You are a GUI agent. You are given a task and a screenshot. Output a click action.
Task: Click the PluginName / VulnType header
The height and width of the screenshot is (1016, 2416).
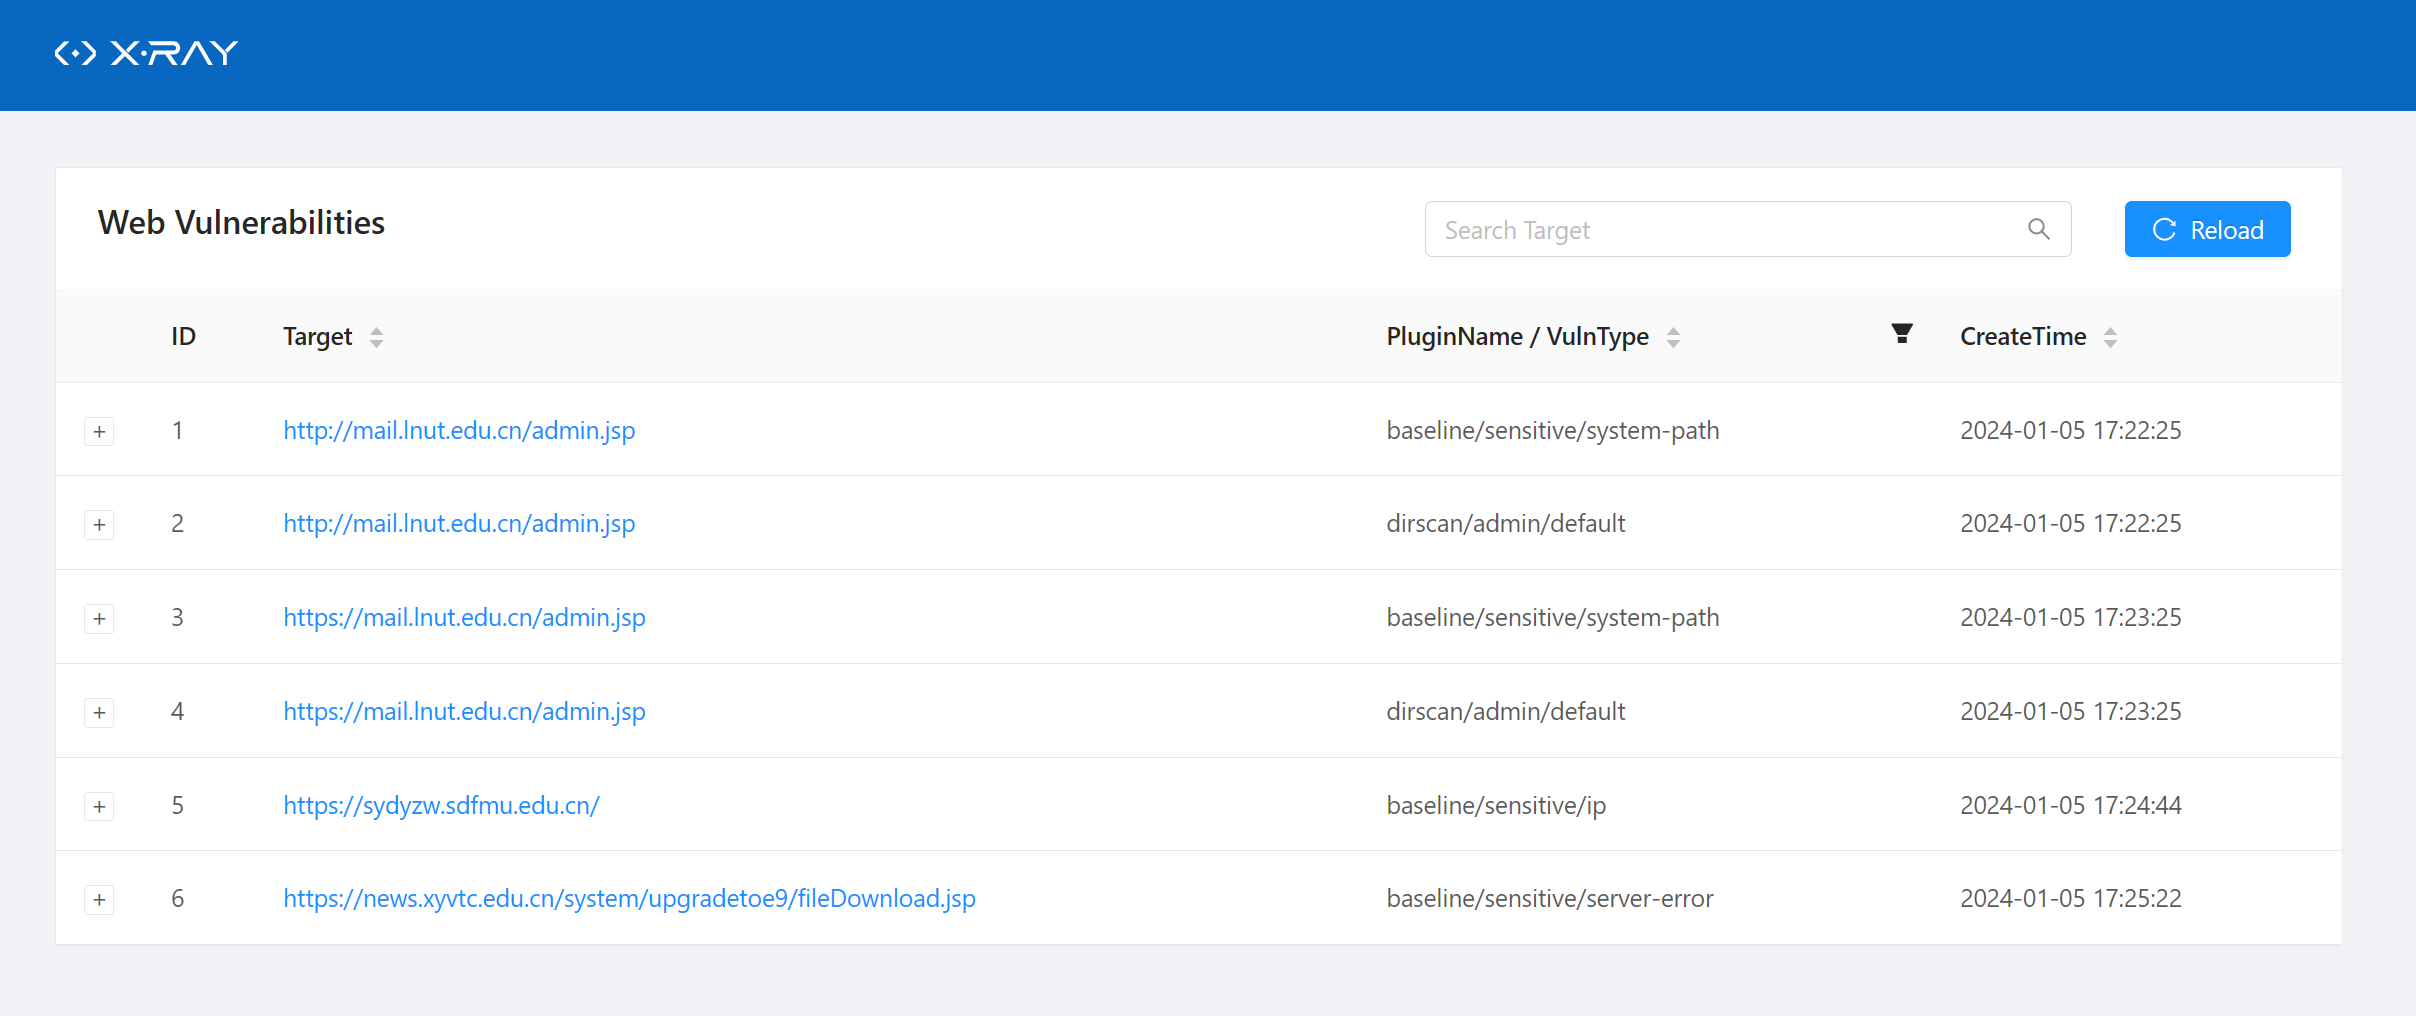1517,336
